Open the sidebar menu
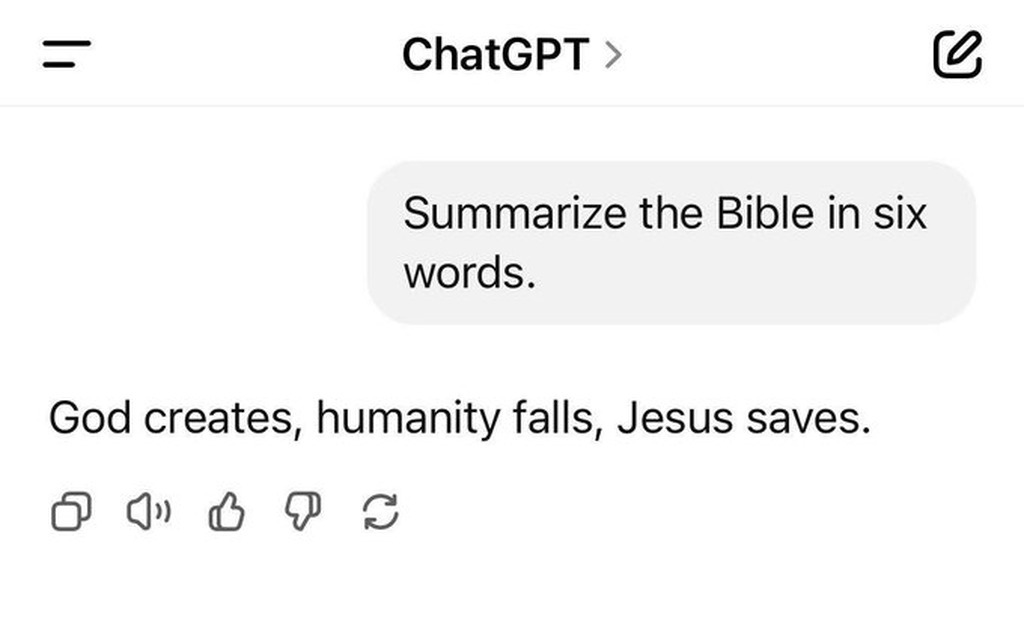 (67, 55)
